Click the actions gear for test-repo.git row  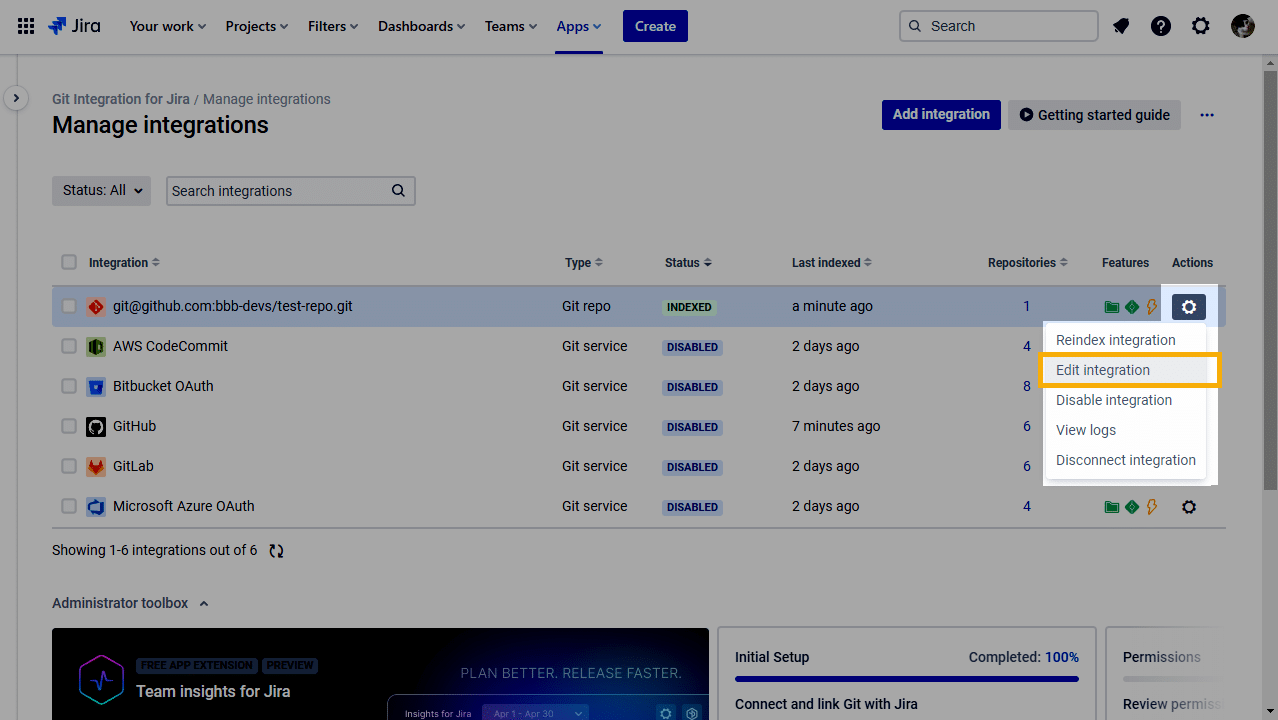click(x=1189, y=307)
